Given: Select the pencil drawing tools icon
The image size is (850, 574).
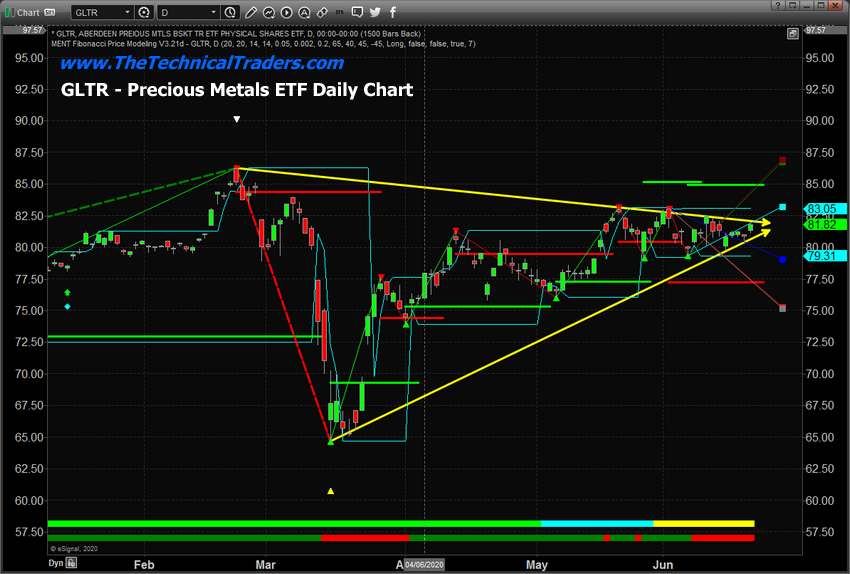Looking at the screenshot, I should (x=250, y=12).
